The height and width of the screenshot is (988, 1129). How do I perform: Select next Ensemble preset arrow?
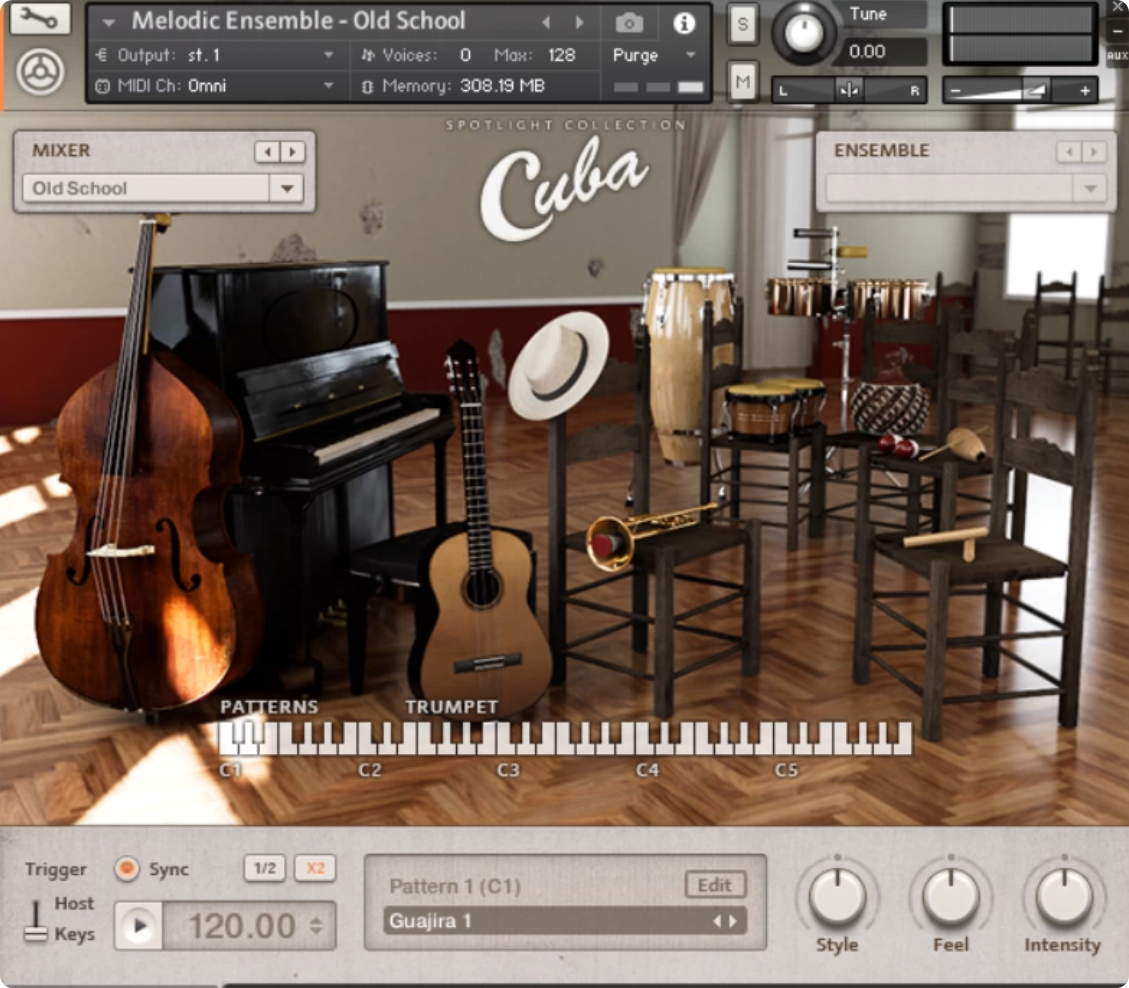[1094, 152]
